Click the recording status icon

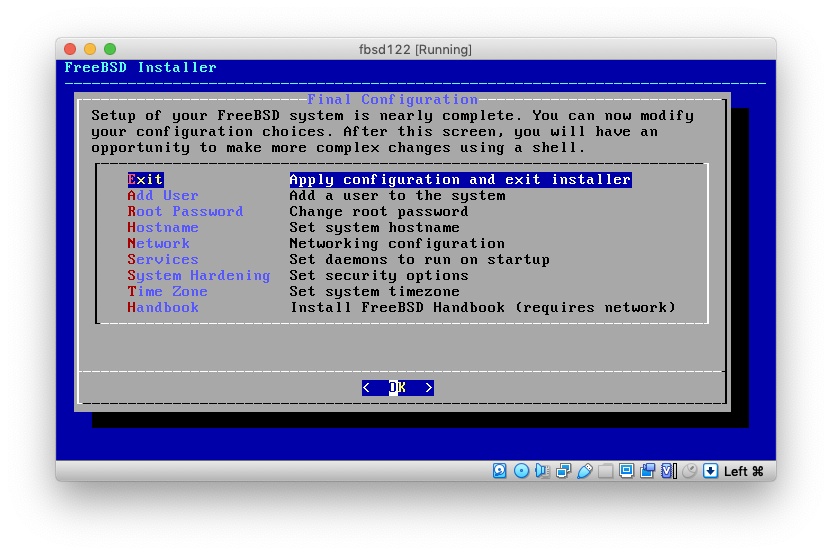[x=648, y=471]
